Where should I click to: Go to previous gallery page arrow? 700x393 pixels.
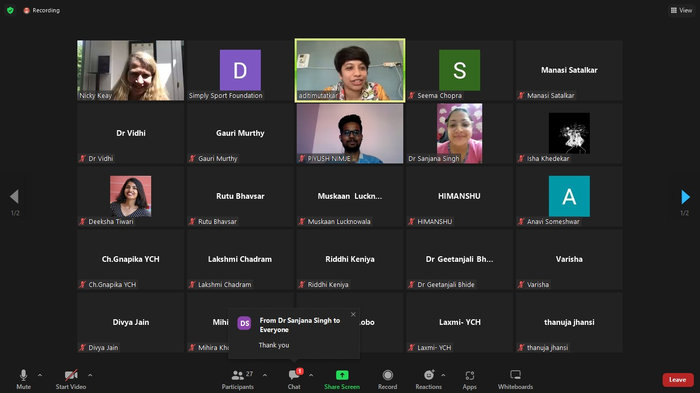(14, 196)
